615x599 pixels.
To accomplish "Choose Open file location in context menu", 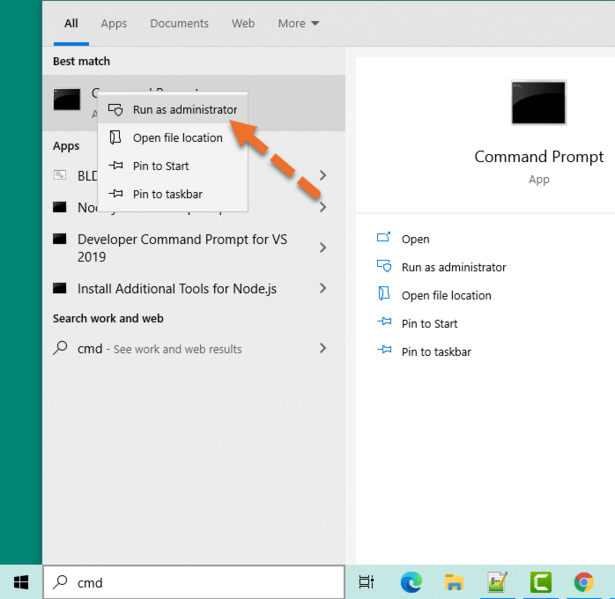I will coord(173,138).
